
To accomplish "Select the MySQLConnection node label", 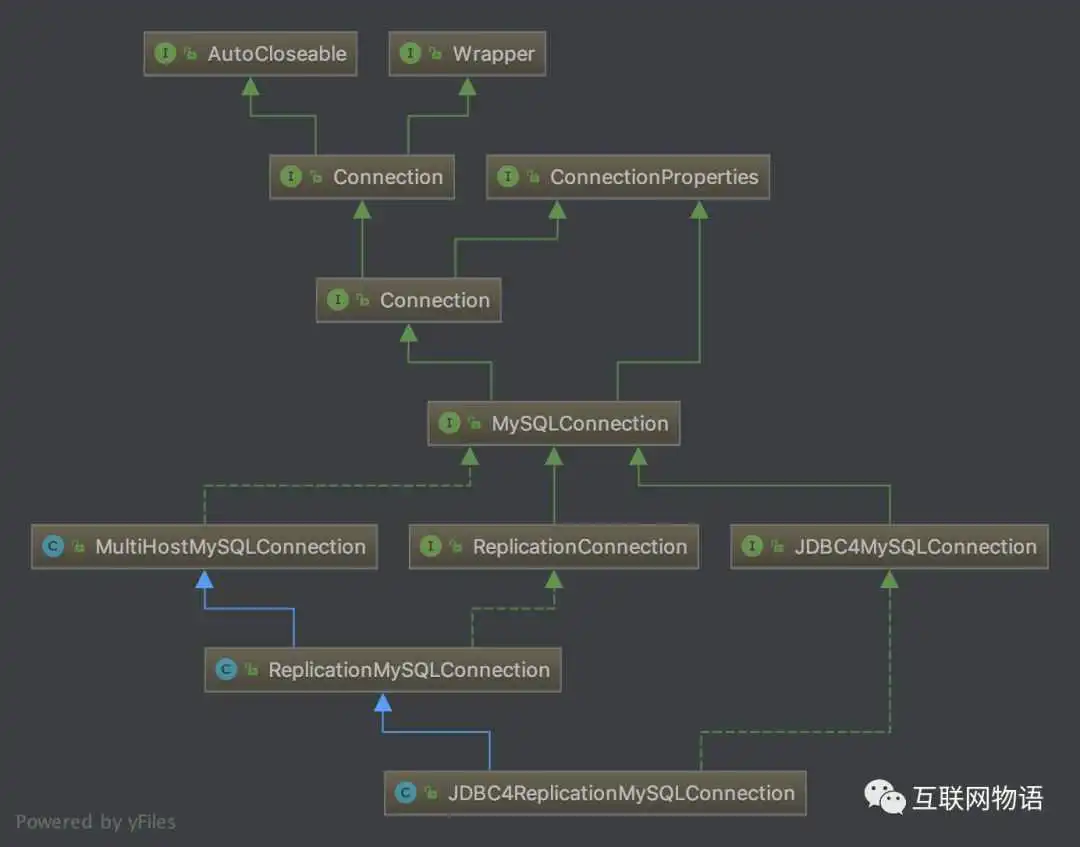I will click(580, 424).
